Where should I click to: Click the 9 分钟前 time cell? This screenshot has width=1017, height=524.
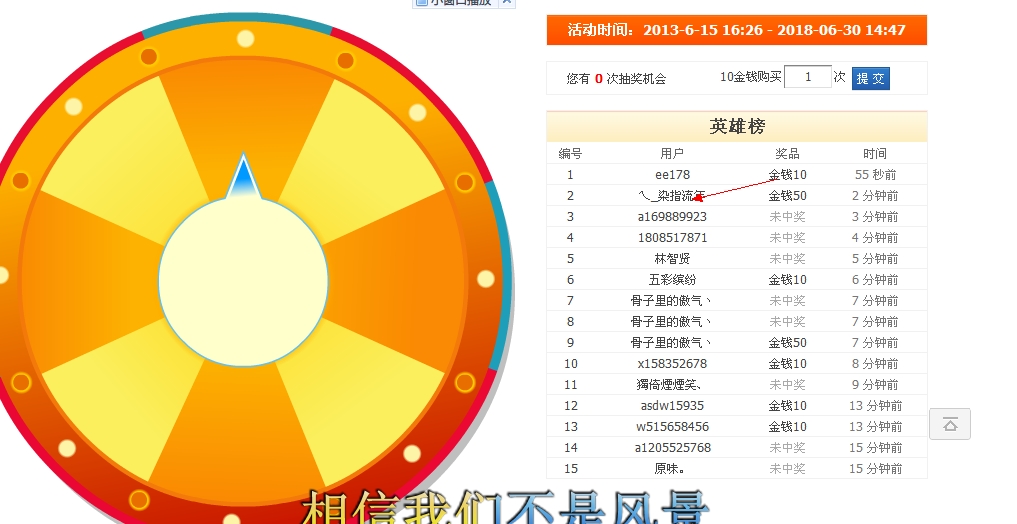click(x=875, y=385)
